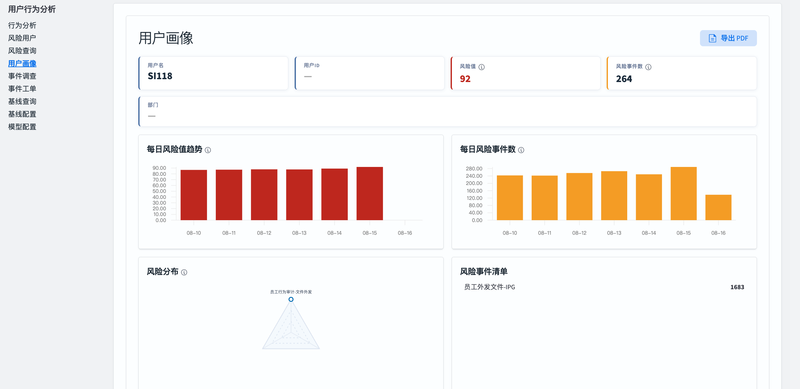Go to 风险查询 page

click(x=22, y=51)
